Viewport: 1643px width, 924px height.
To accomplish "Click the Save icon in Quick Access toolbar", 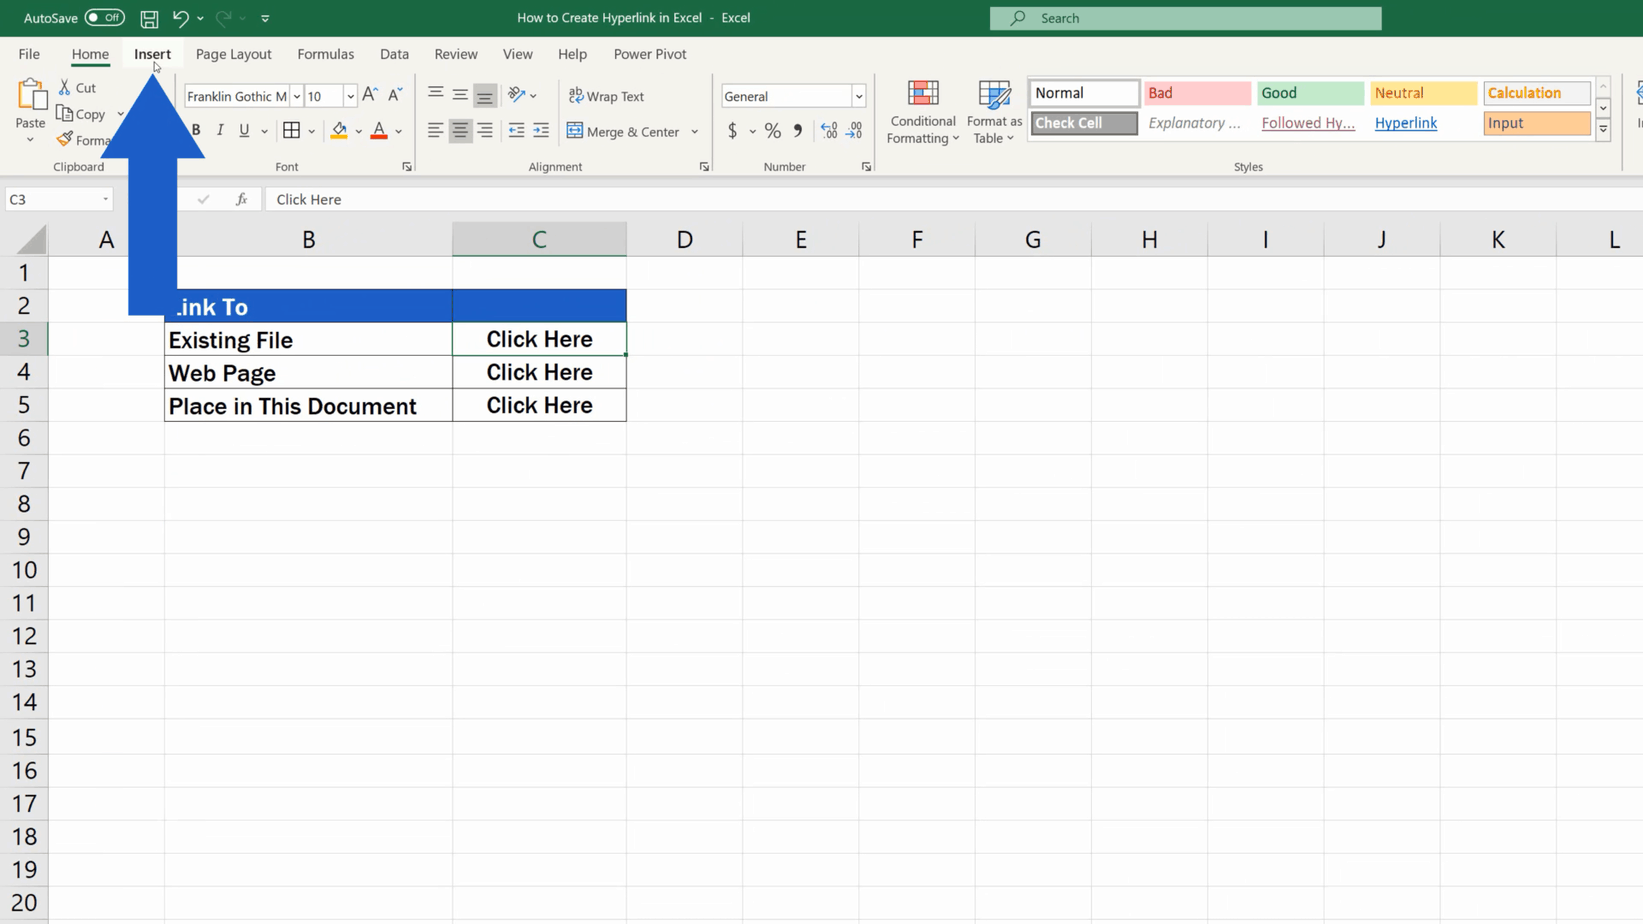I will pyautogui.click(x=148, y=18).
